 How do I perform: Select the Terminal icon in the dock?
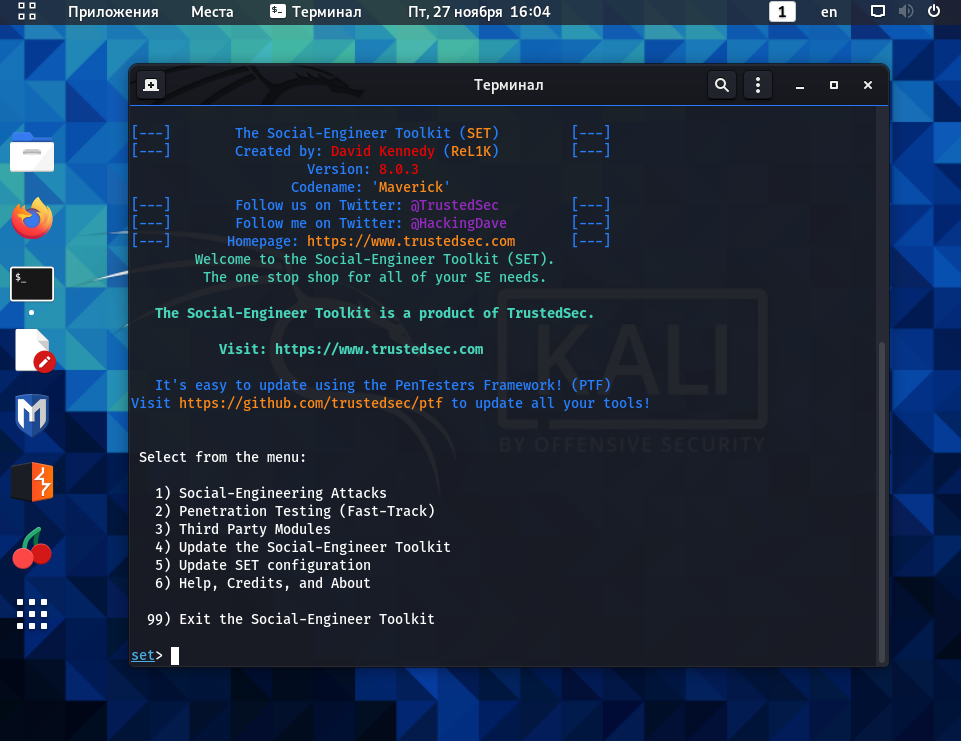(x=32, y=284)
